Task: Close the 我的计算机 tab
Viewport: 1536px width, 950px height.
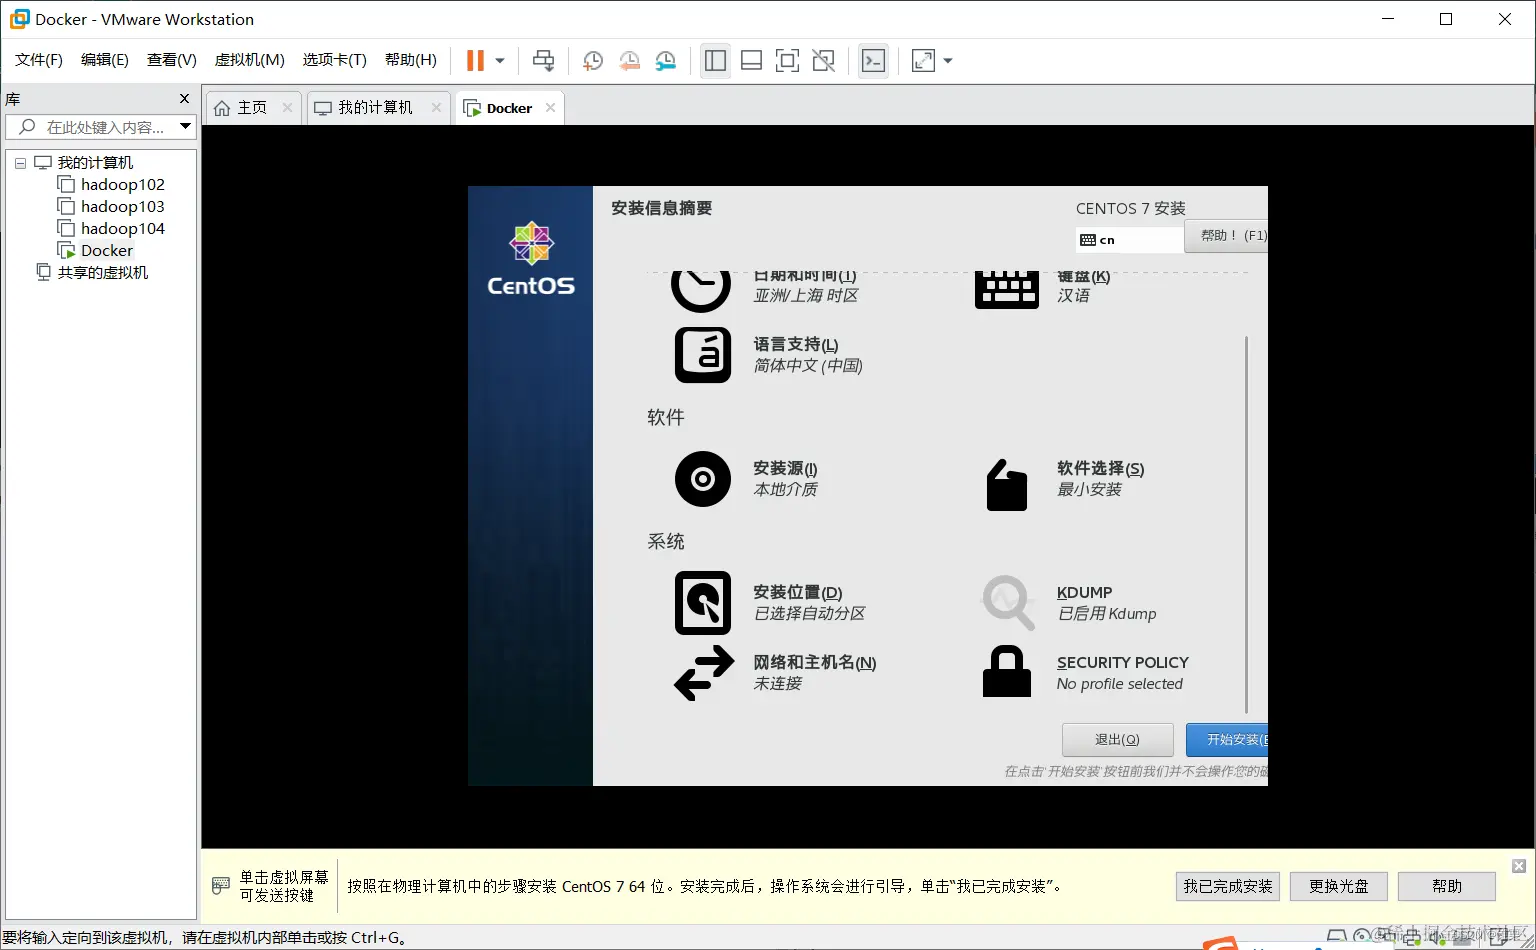Action: coord(436,108)
